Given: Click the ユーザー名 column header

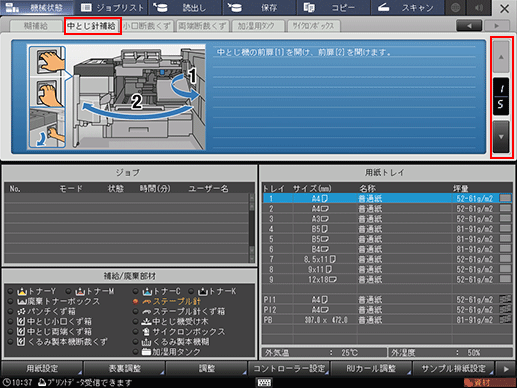Looking at the screenshot, I should pyautogui.click(x=208, y=189).
